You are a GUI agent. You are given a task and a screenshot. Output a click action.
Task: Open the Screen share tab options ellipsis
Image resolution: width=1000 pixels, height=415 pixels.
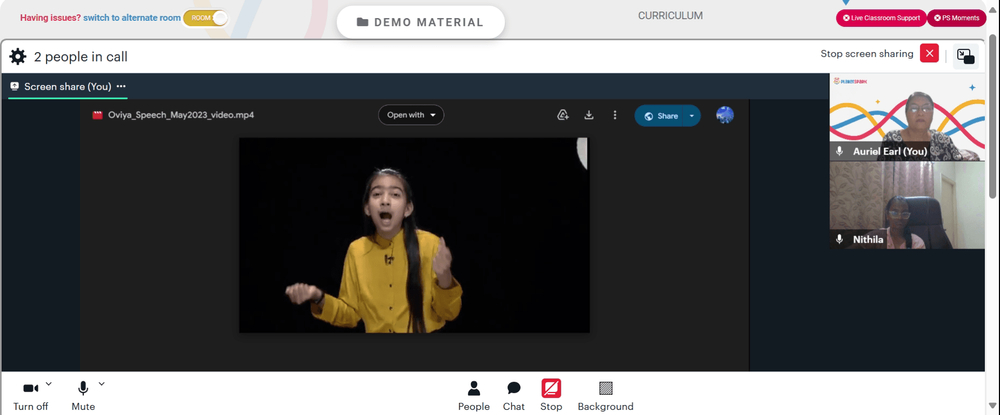click(x=121, y=86)
